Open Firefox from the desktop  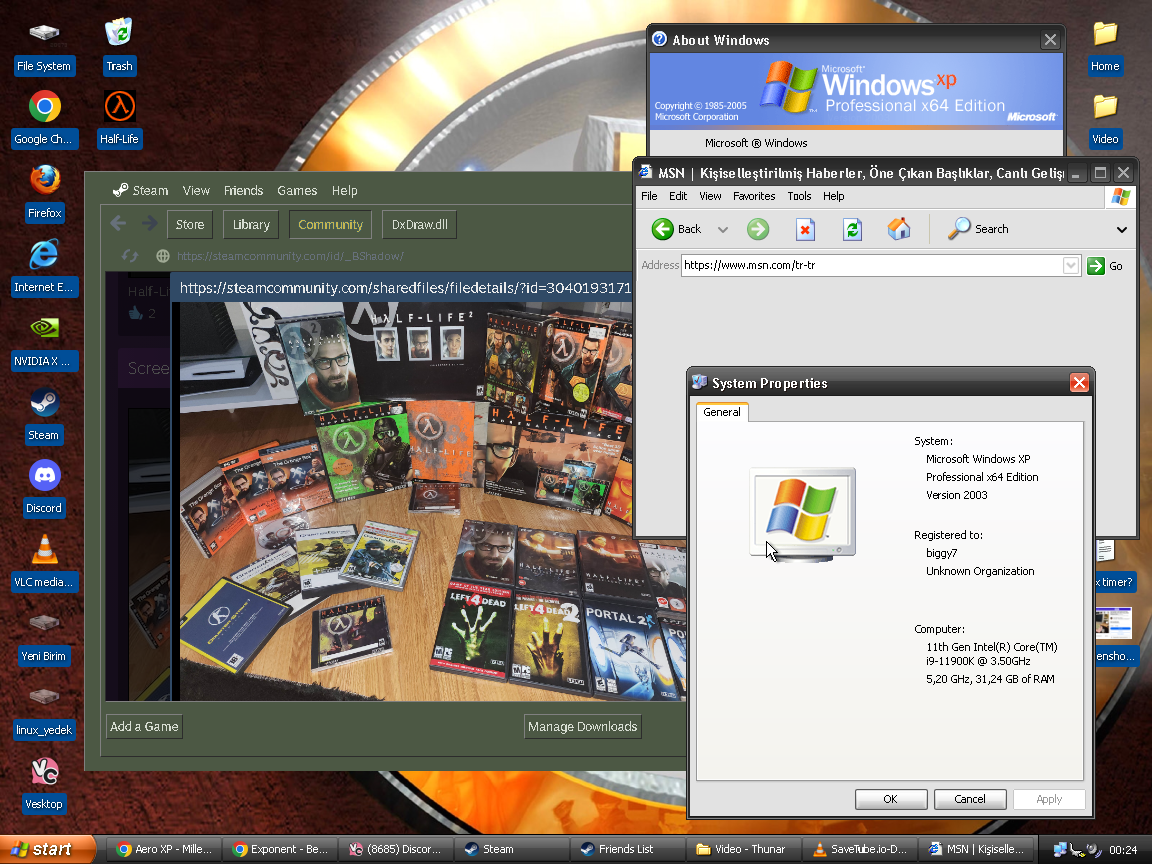pyautogui.click(x=44, y=194)
